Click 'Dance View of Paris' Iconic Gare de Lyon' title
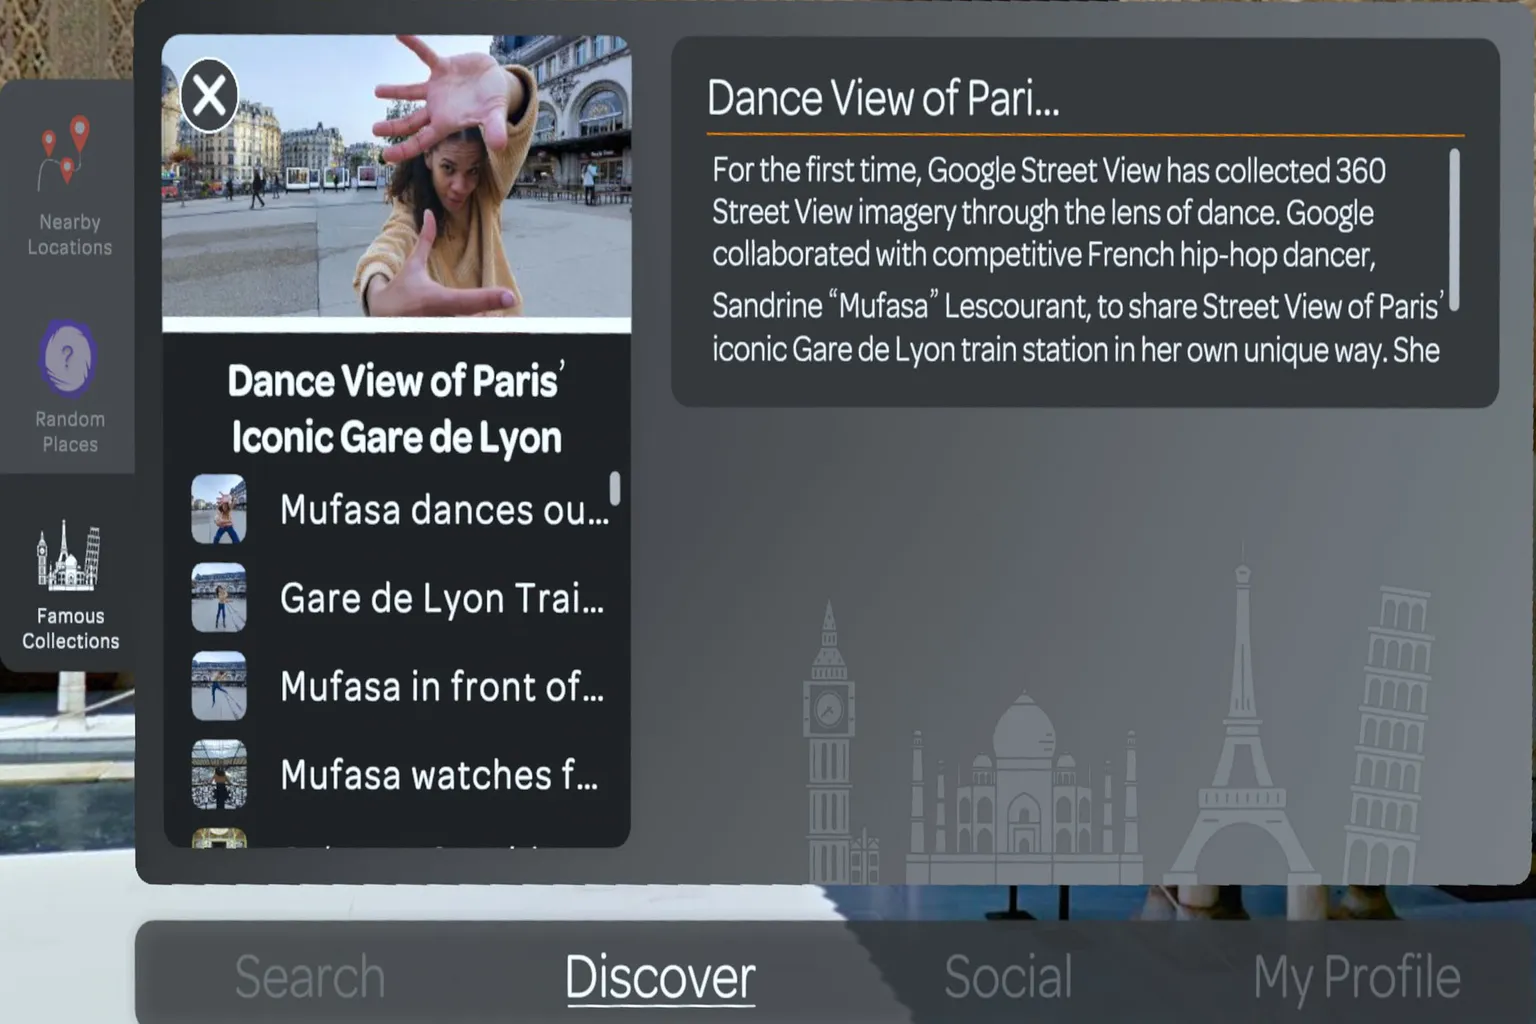Viewport: 1536px width, 1024px height. (396, 409)
